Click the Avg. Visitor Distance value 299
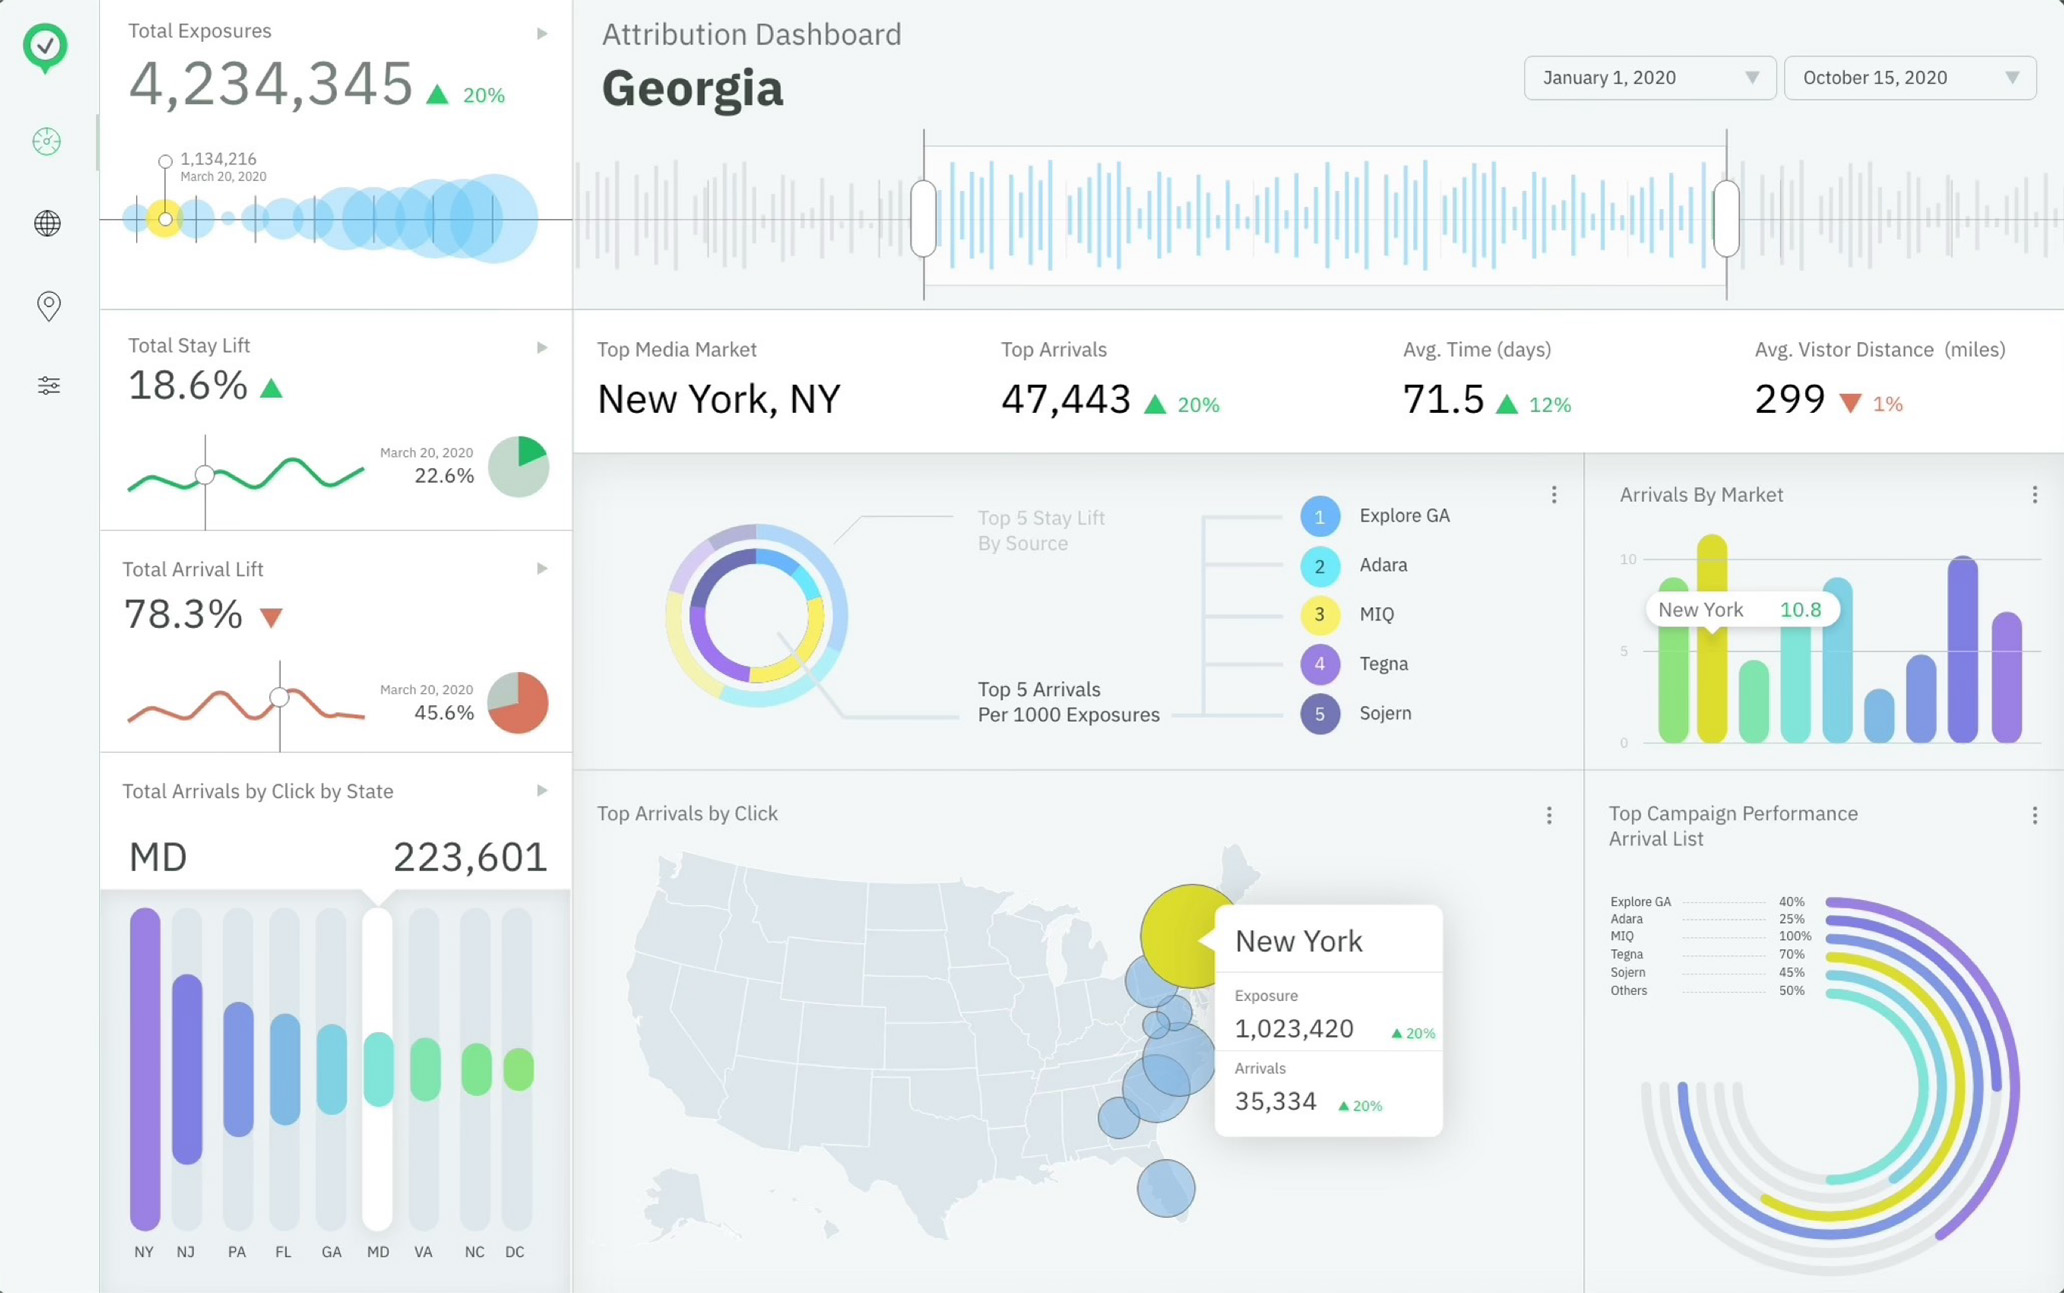This screenshot has width=2064, height=1293. click(1790, 400)
